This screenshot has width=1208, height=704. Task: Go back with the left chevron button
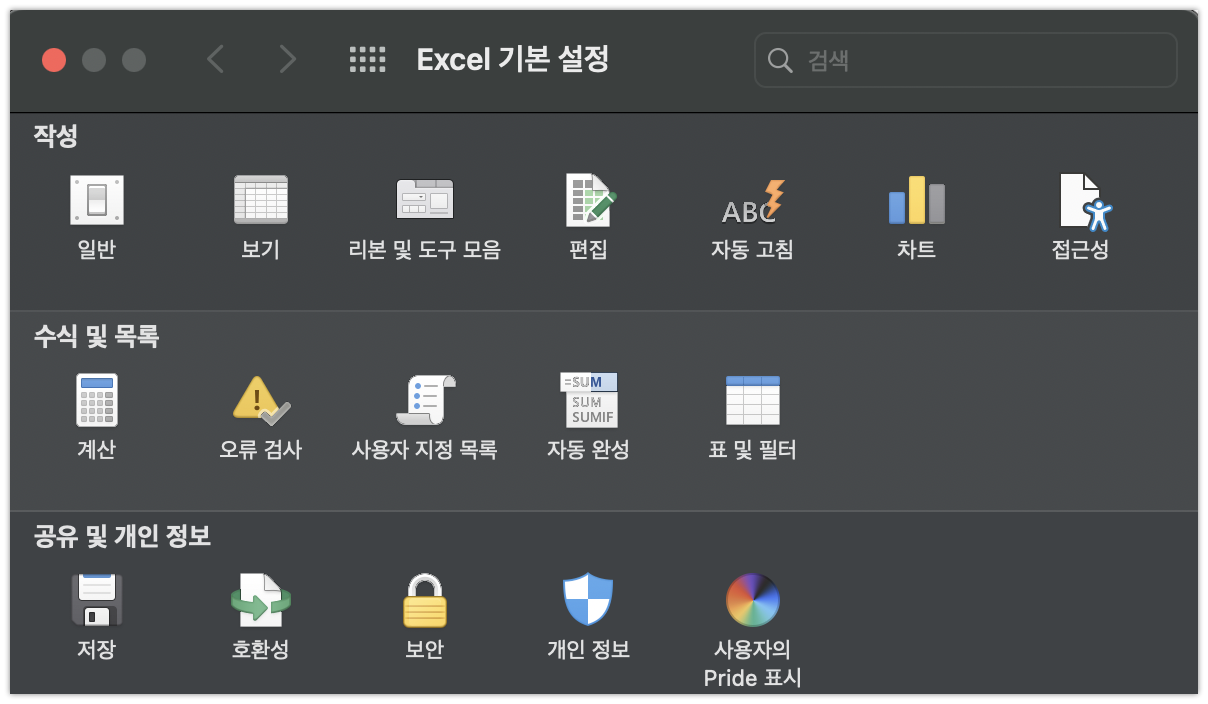(x=215, y=60)
